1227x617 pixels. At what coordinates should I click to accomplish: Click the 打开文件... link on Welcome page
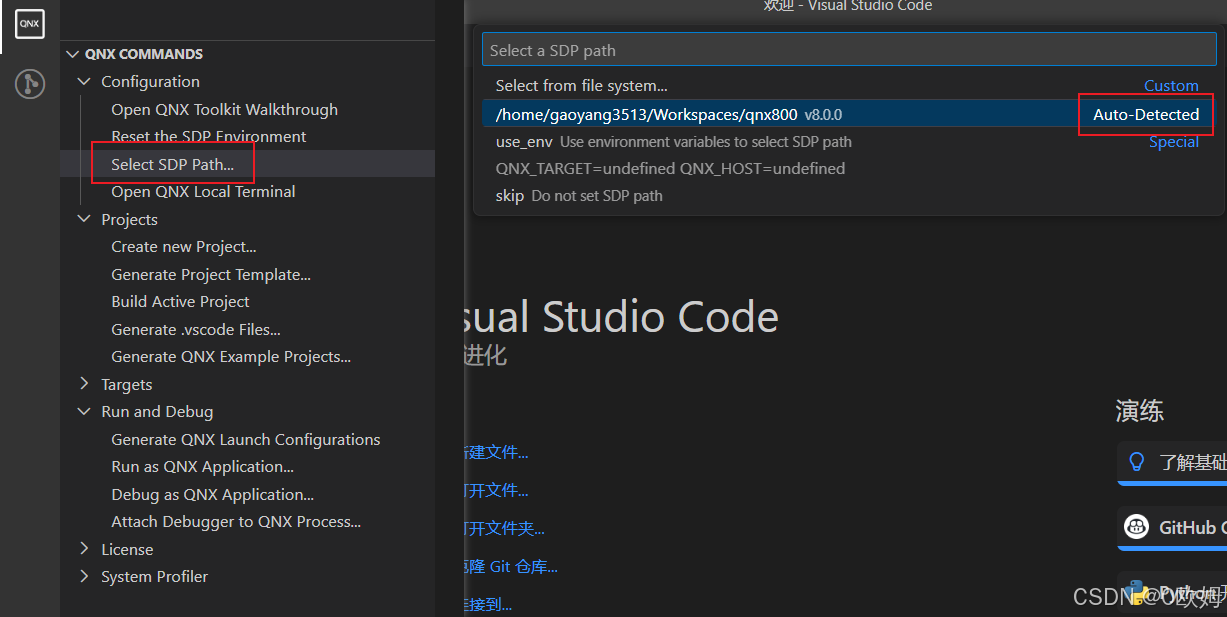click(496, 490)
